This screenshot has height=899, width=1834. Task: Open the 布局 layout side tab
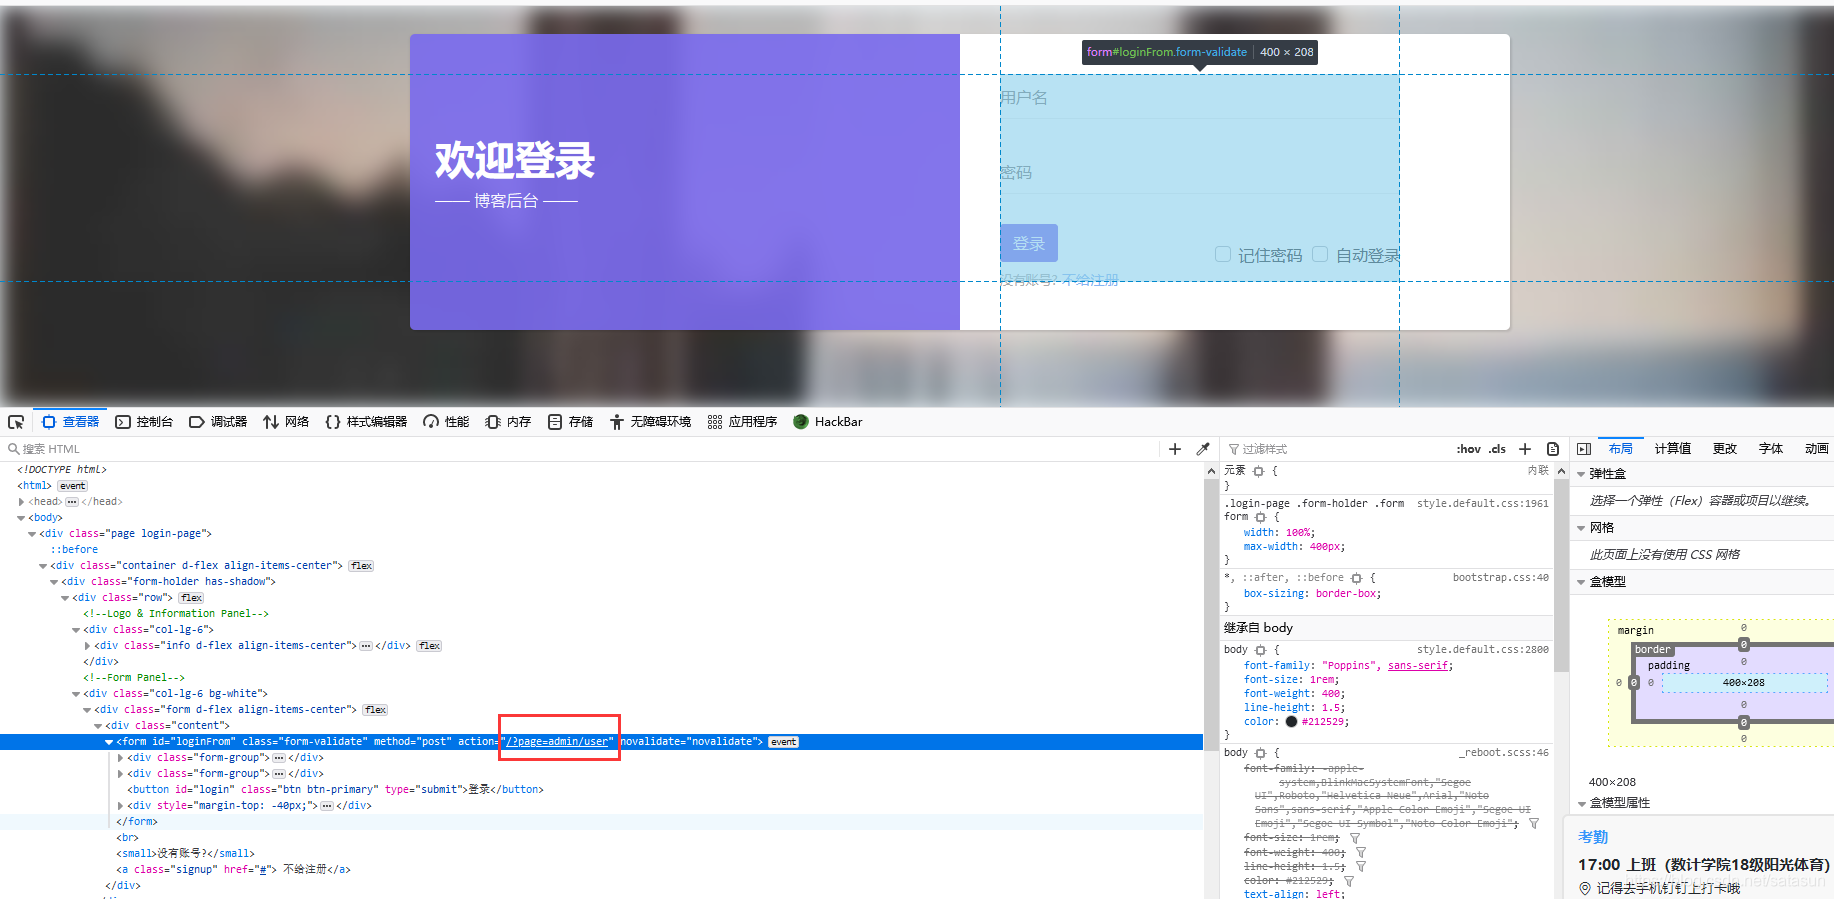coord(1621,449)
